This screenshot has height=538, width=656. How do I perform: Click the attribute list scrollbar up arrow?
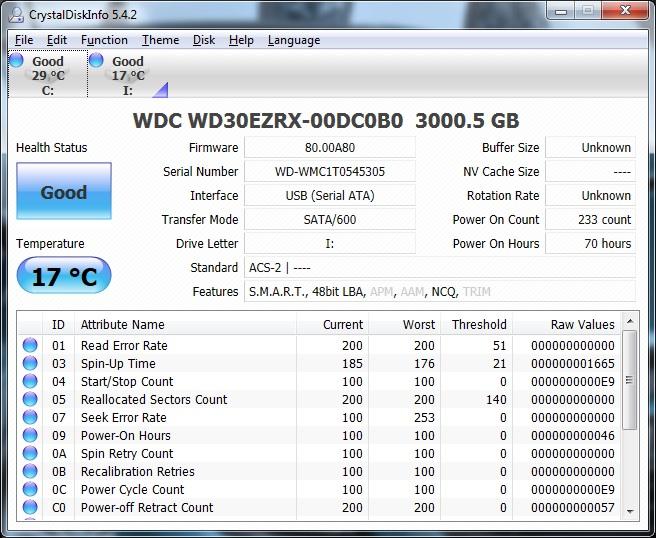click(630, 321)
